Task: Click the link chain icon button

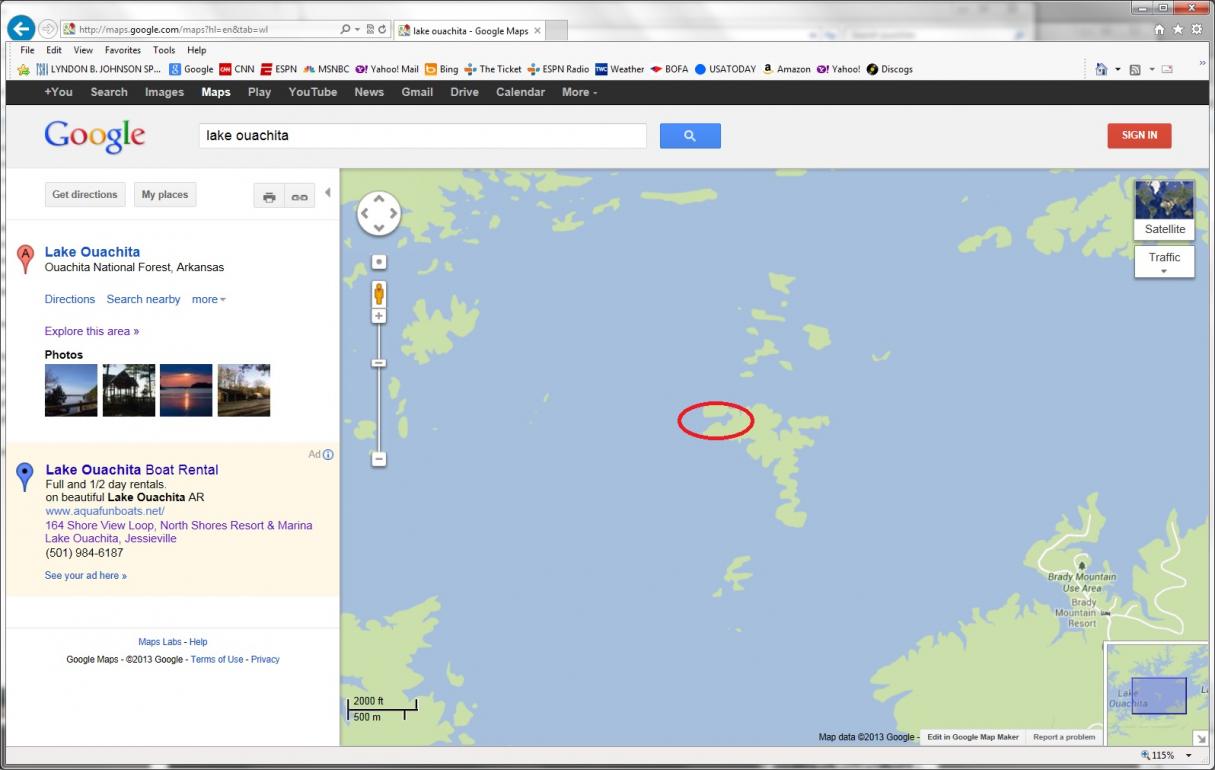Action: click(299, 196)
